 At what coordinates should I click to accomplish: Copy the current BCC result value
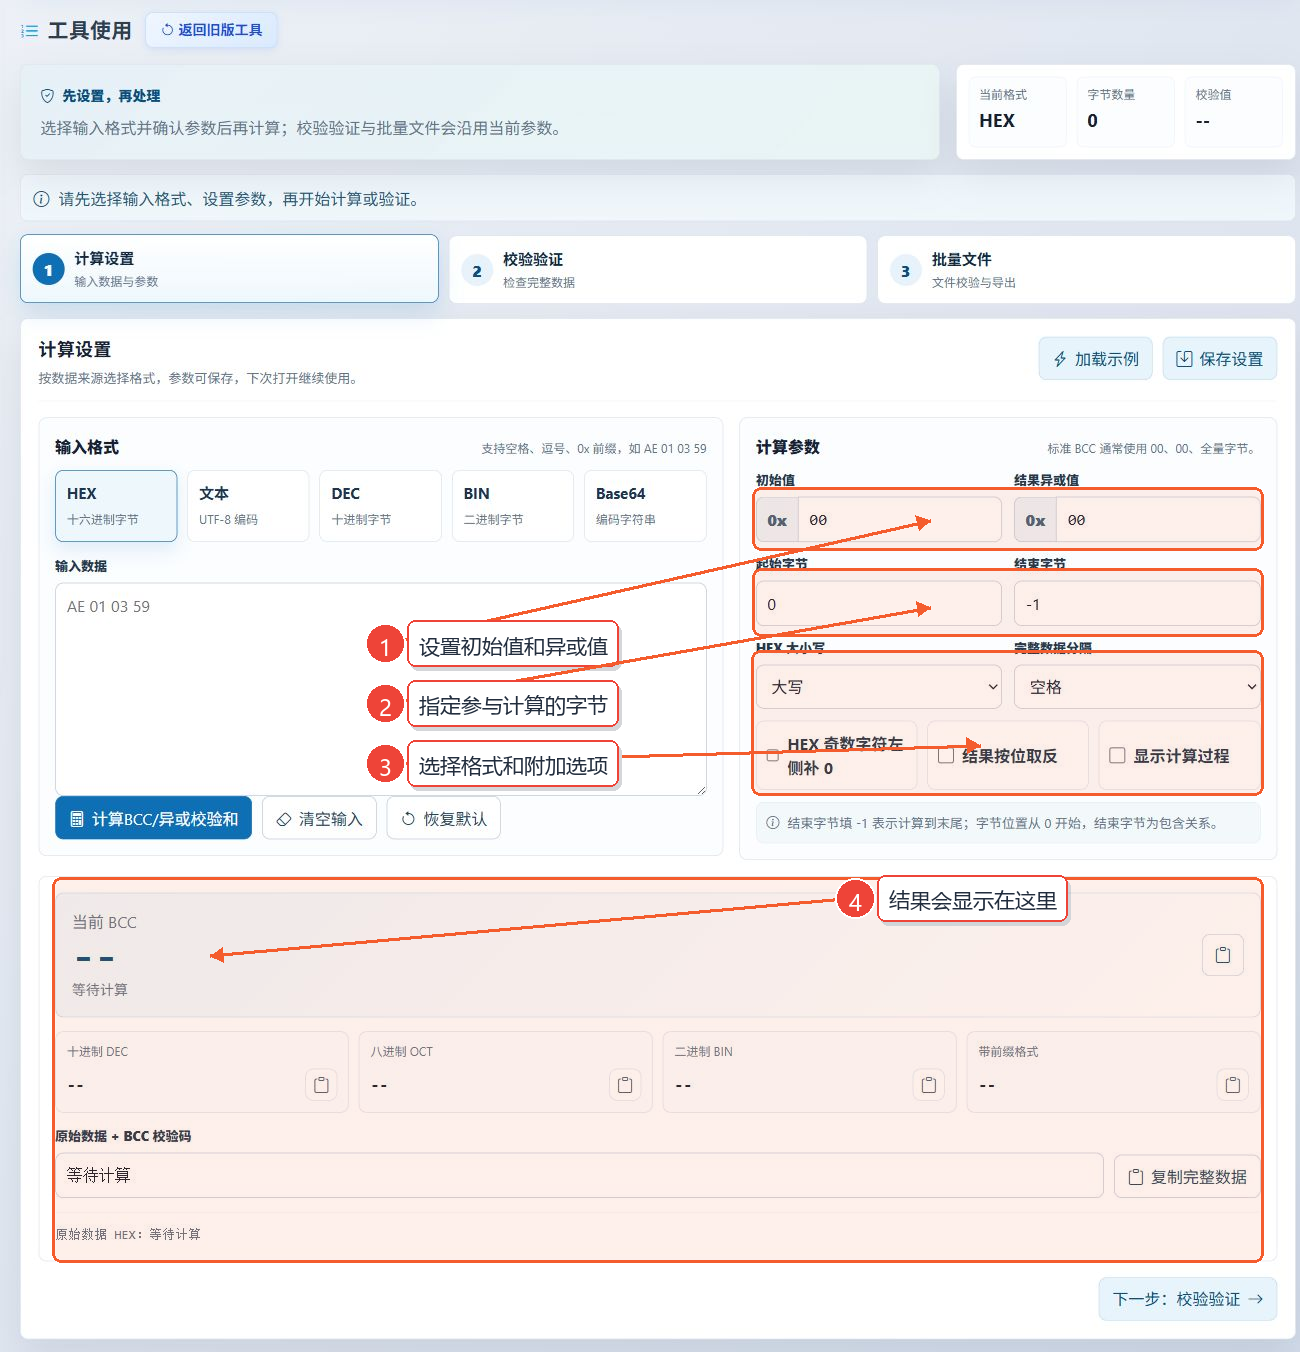[1222, 955]
